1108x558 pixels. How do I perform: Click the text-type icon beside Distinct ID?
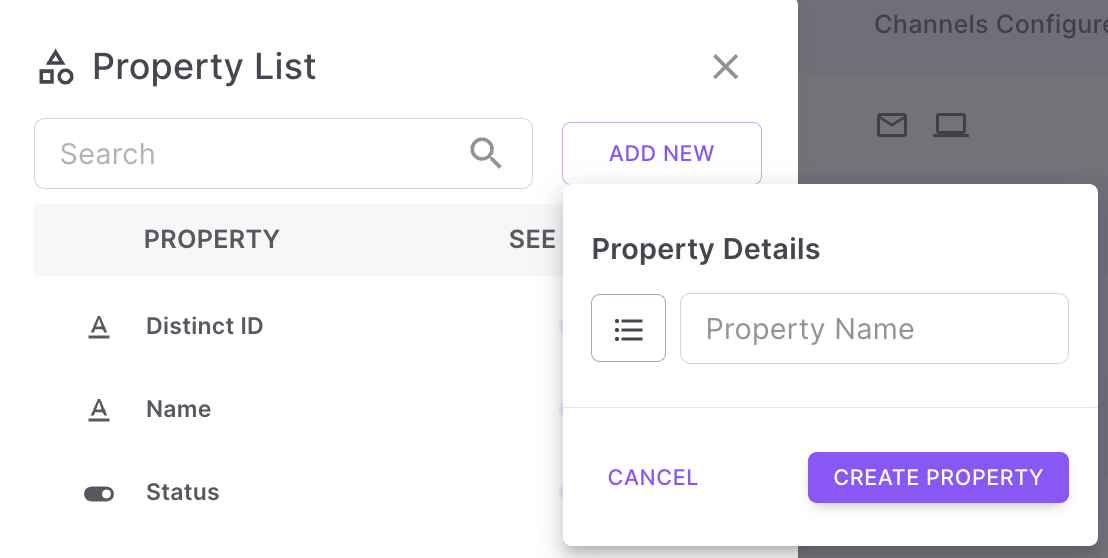pos(99,327)
